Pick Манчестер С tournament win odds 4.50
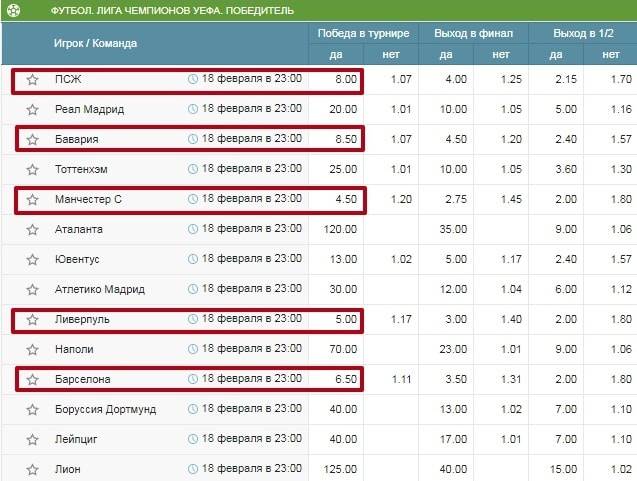The height and width of the screenshot is (481, 637). (x=346, y=199)
